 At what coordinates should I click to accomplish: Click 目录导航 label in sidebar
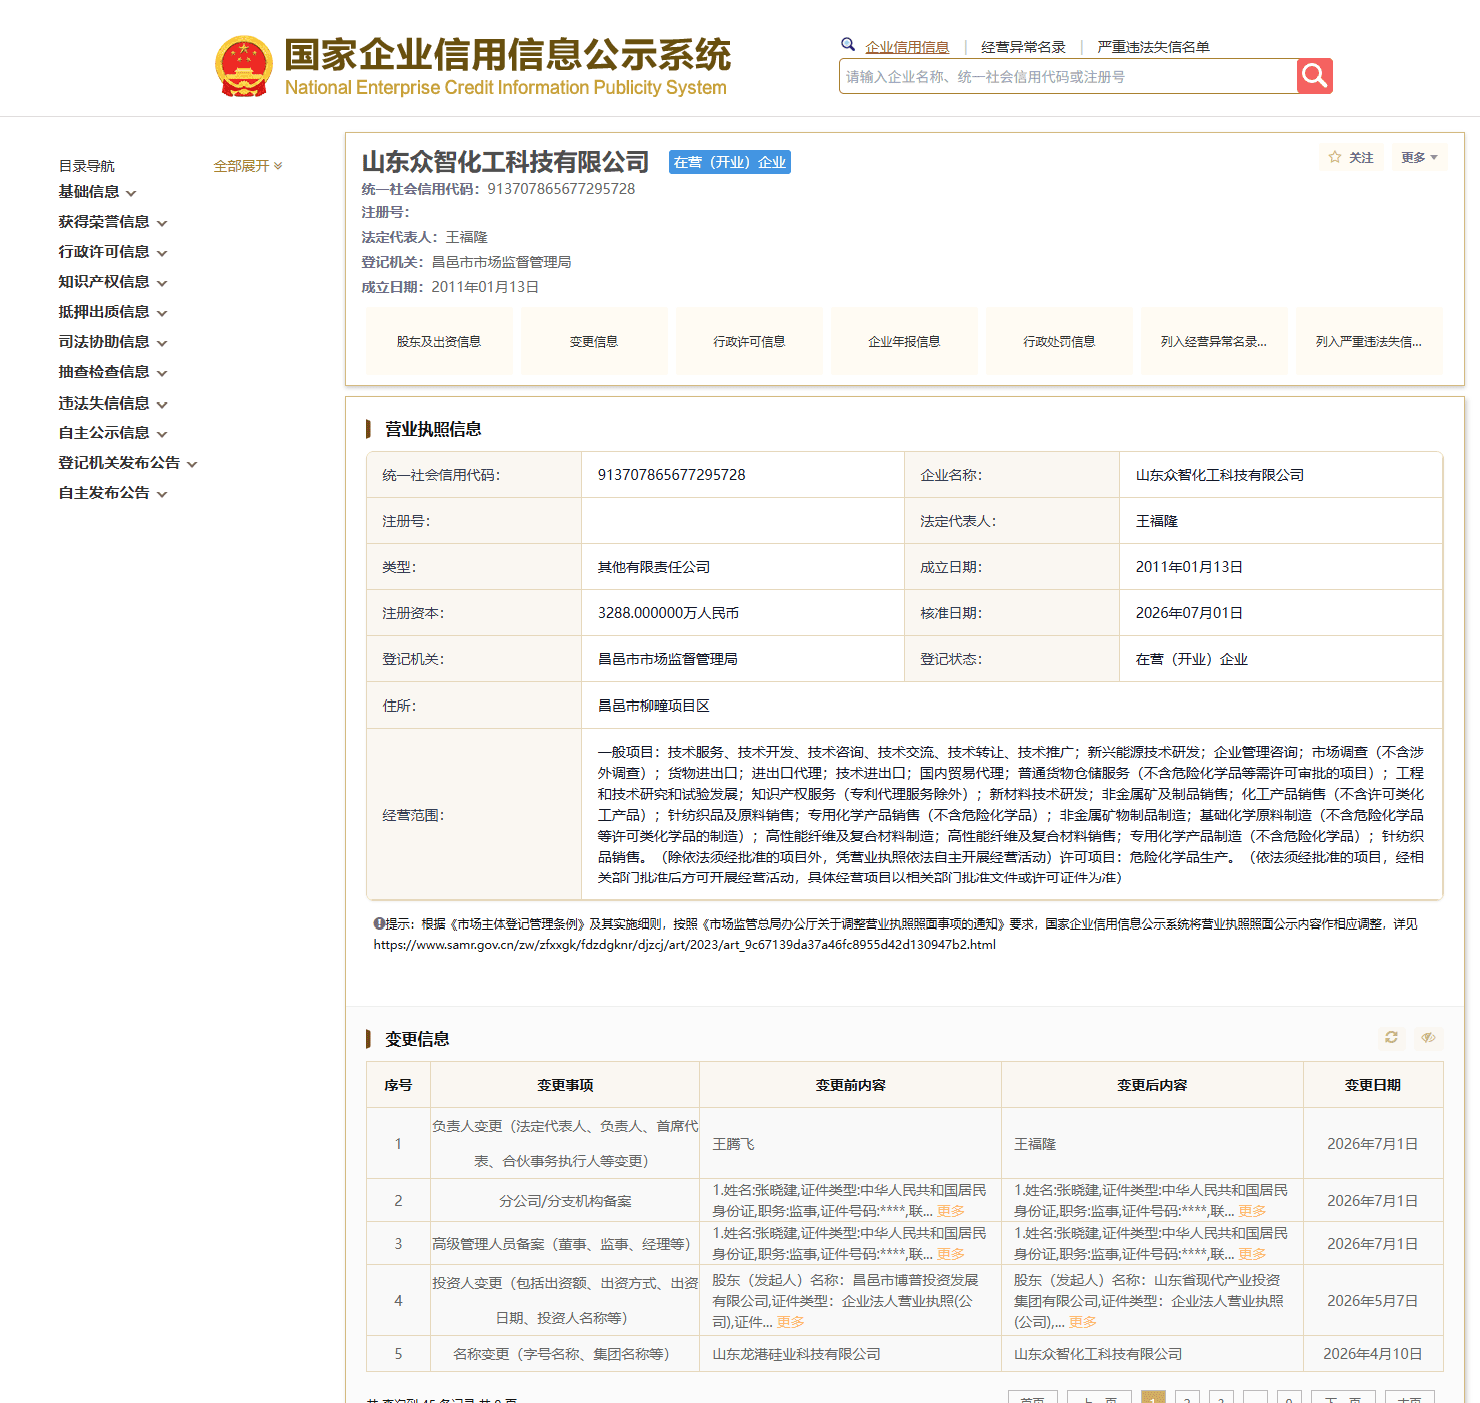pos(87,166)
